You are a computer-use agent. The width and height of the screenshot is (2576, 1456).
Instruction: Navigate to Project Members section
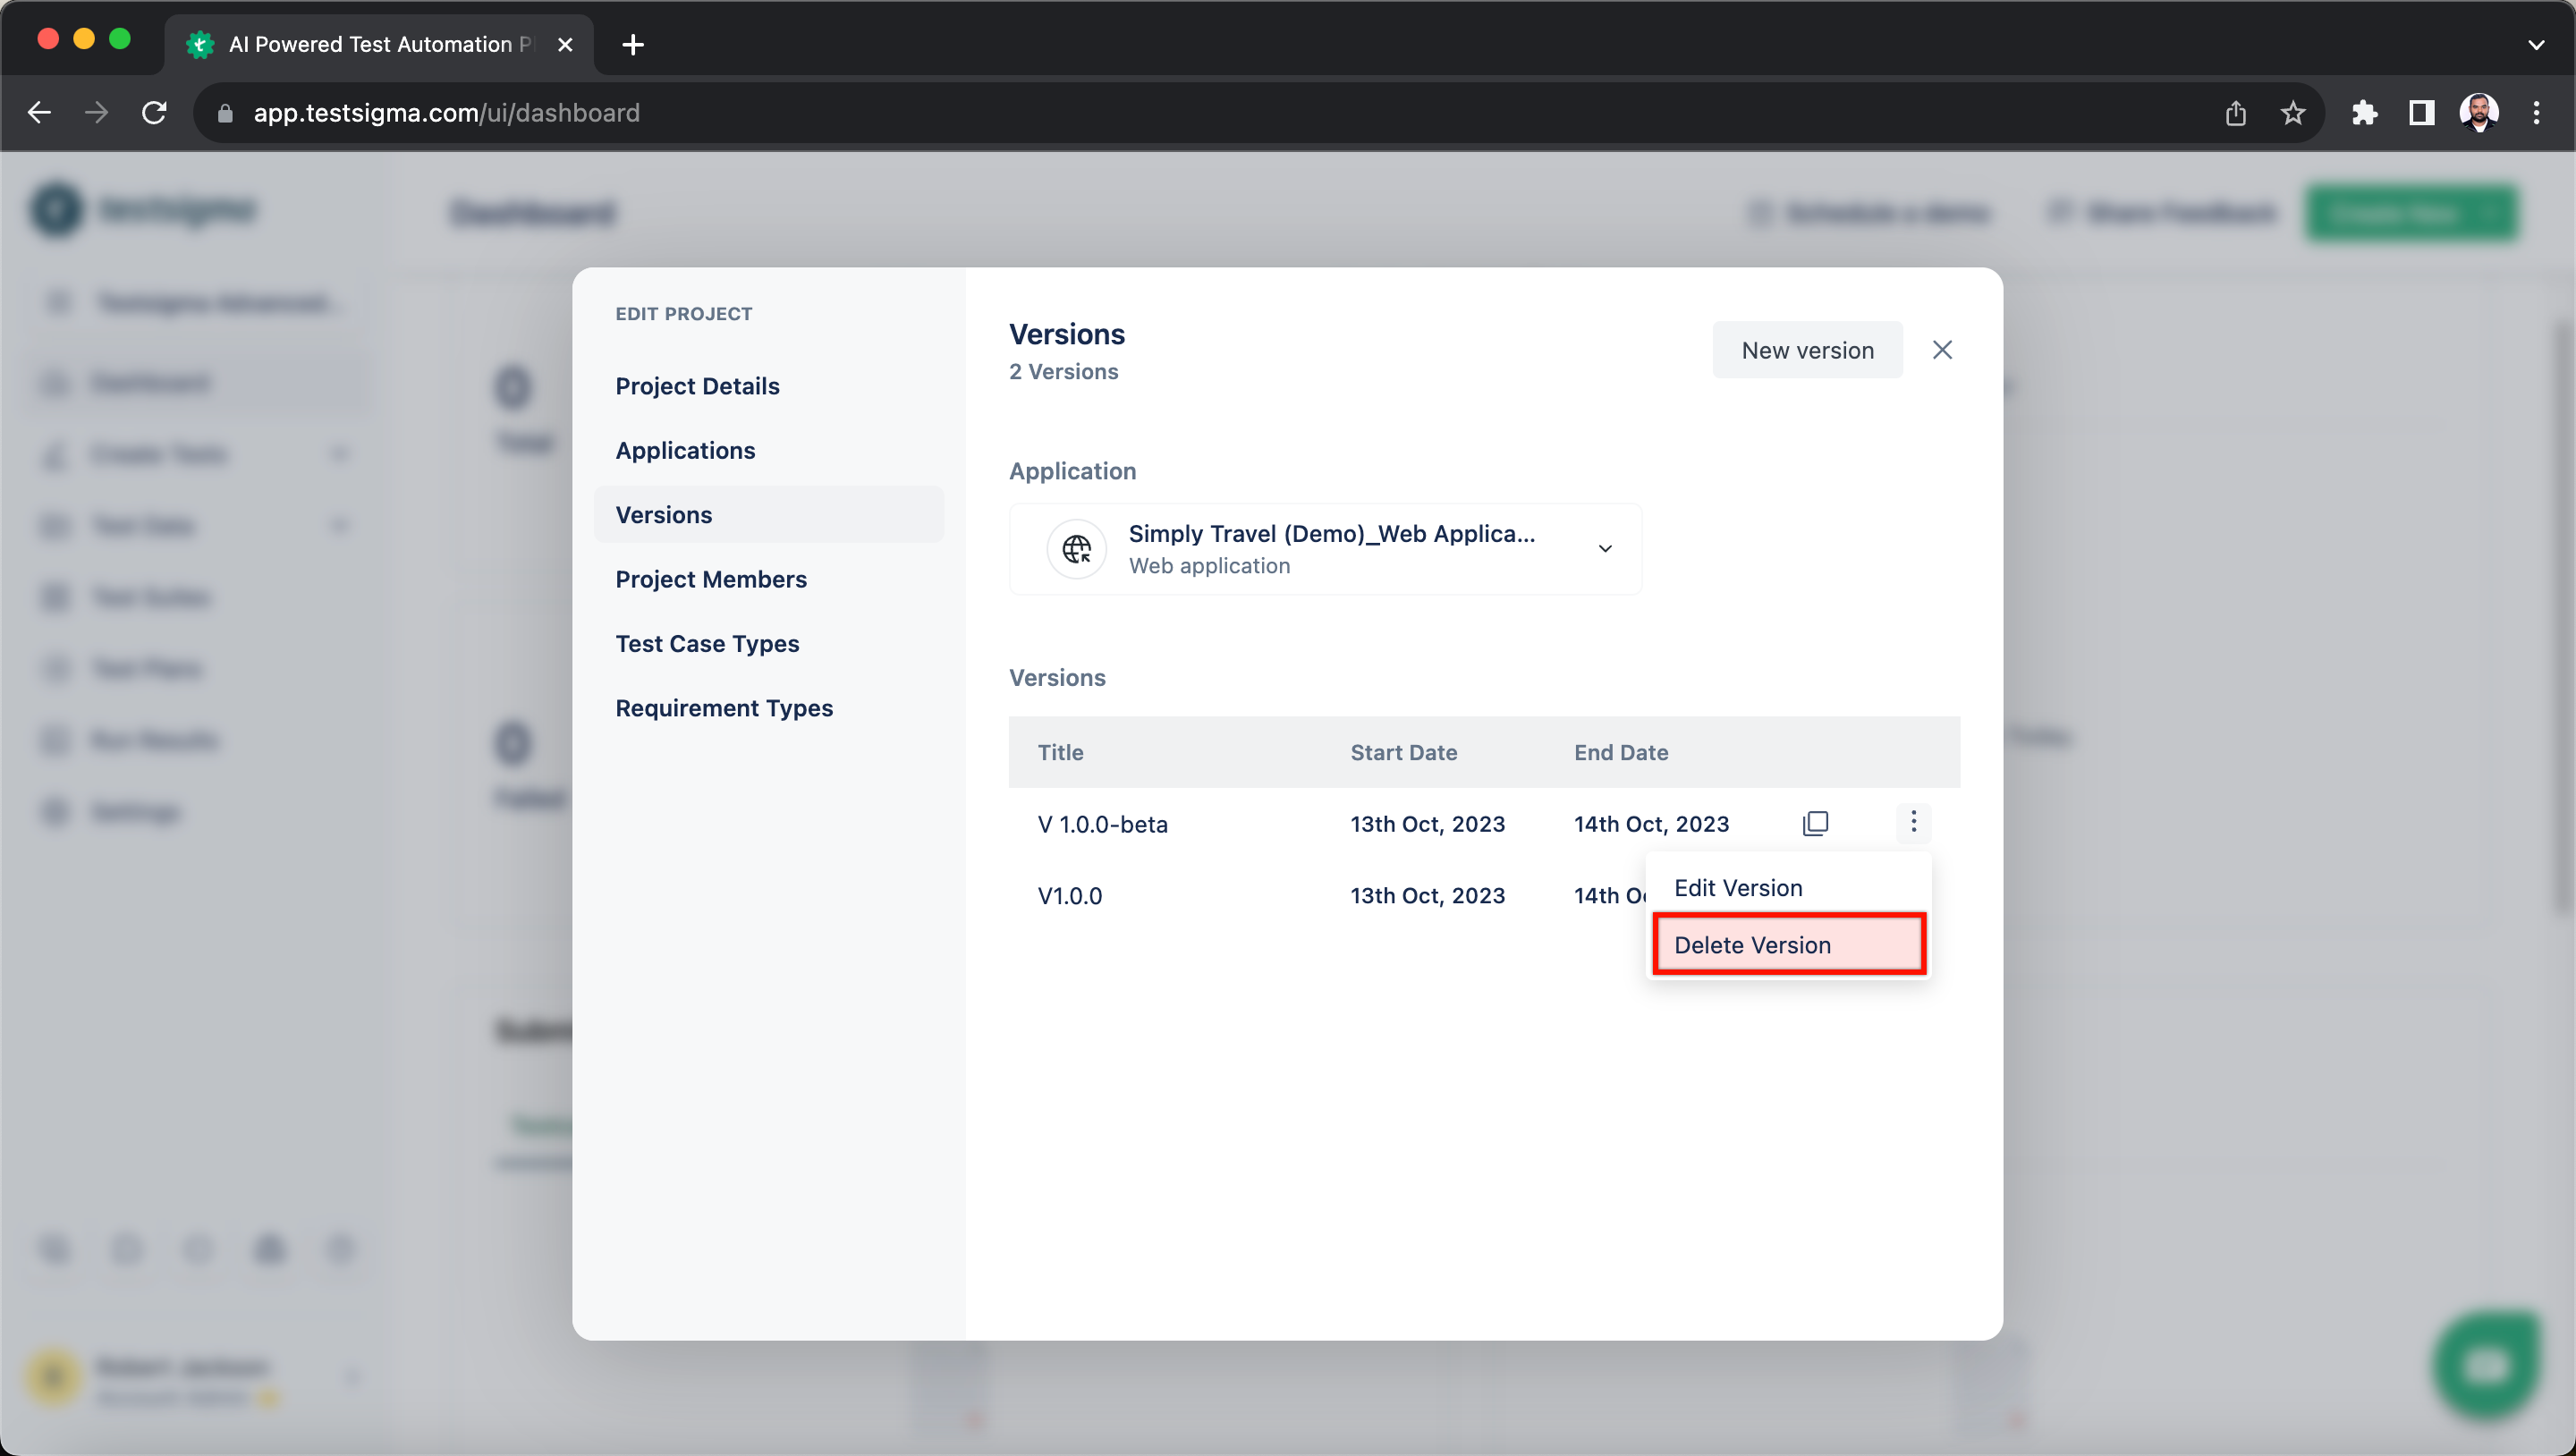(x=711, y=579)
